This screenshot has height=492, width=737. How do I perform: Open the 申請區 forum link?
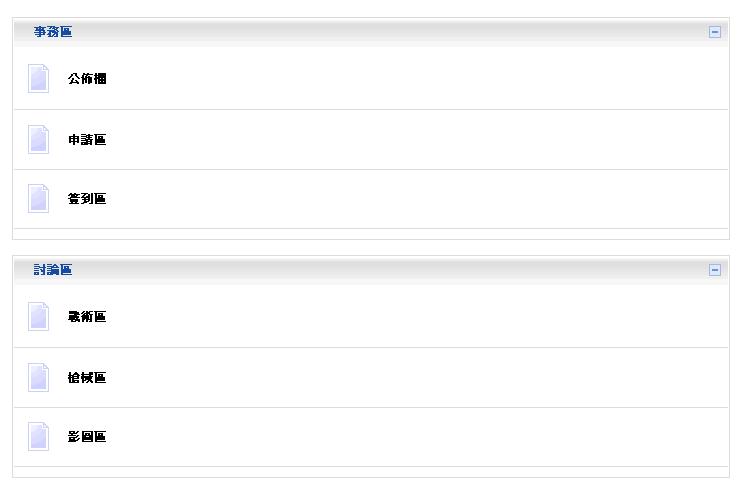coord(87,140)
